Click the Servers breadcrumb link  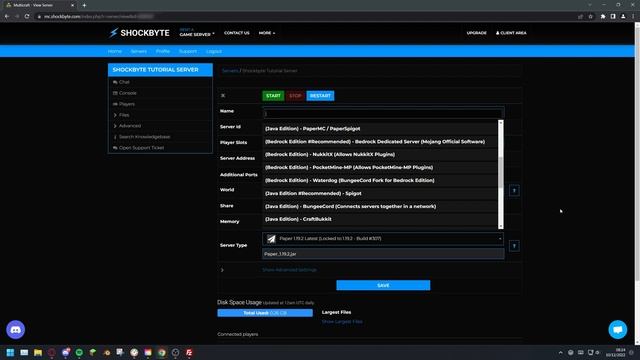coord(230,71)
